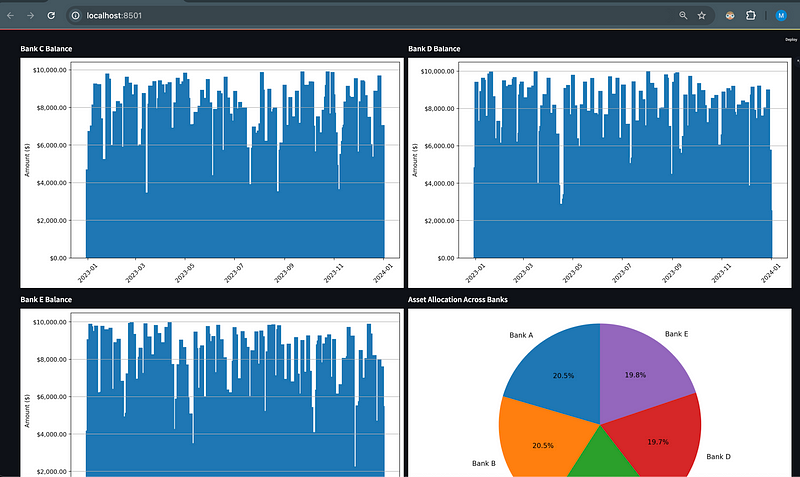Open the zoom magnifier icon in address bar
Screen dimensions: 800x477
[x=683, y=15]
